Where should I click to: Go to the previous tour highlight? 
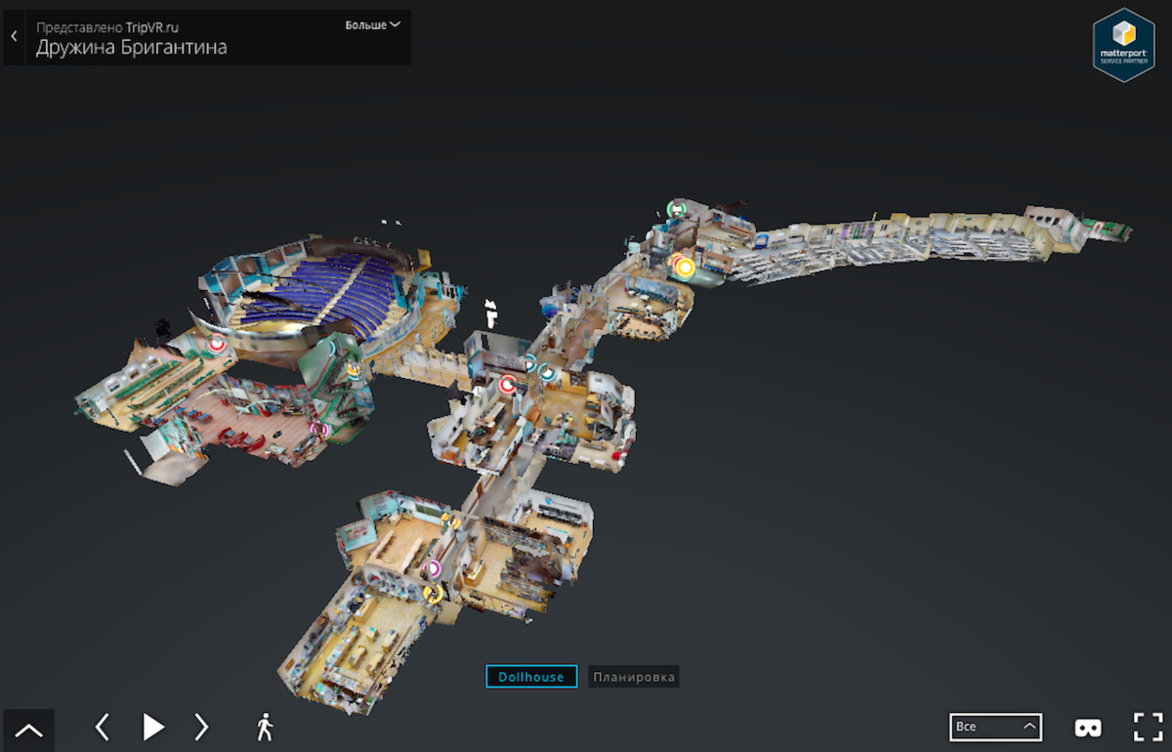click(x=102, y=727)
